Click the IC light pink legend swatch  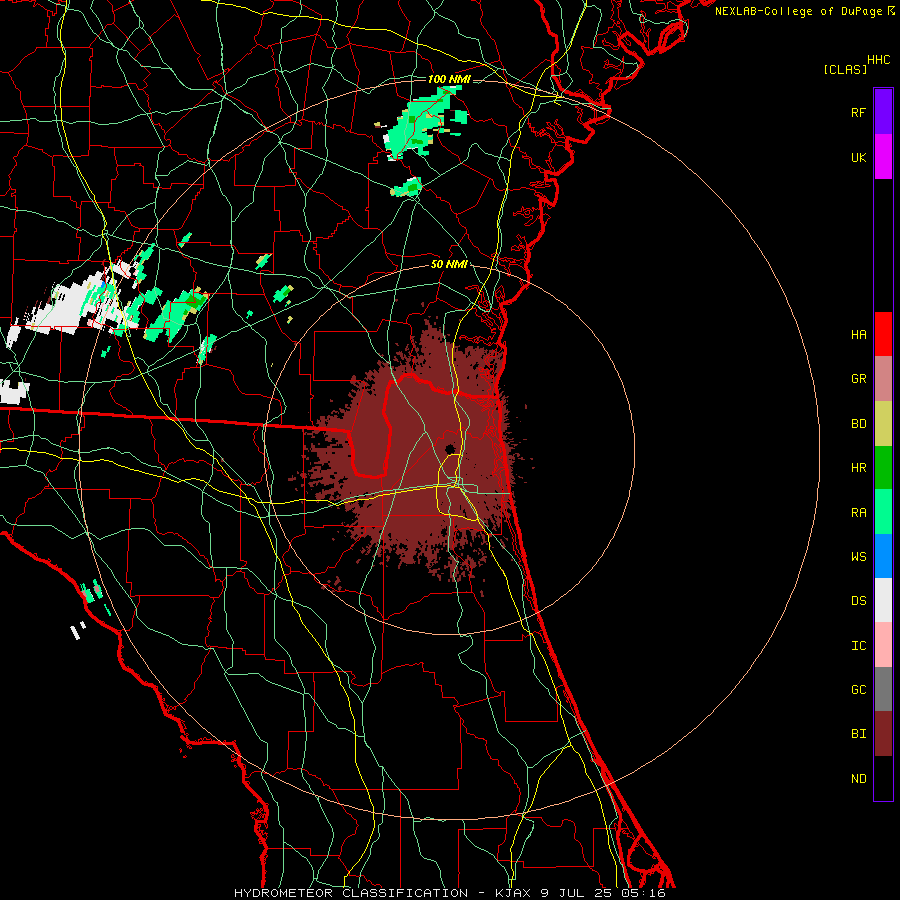click(x=883, y=645)
